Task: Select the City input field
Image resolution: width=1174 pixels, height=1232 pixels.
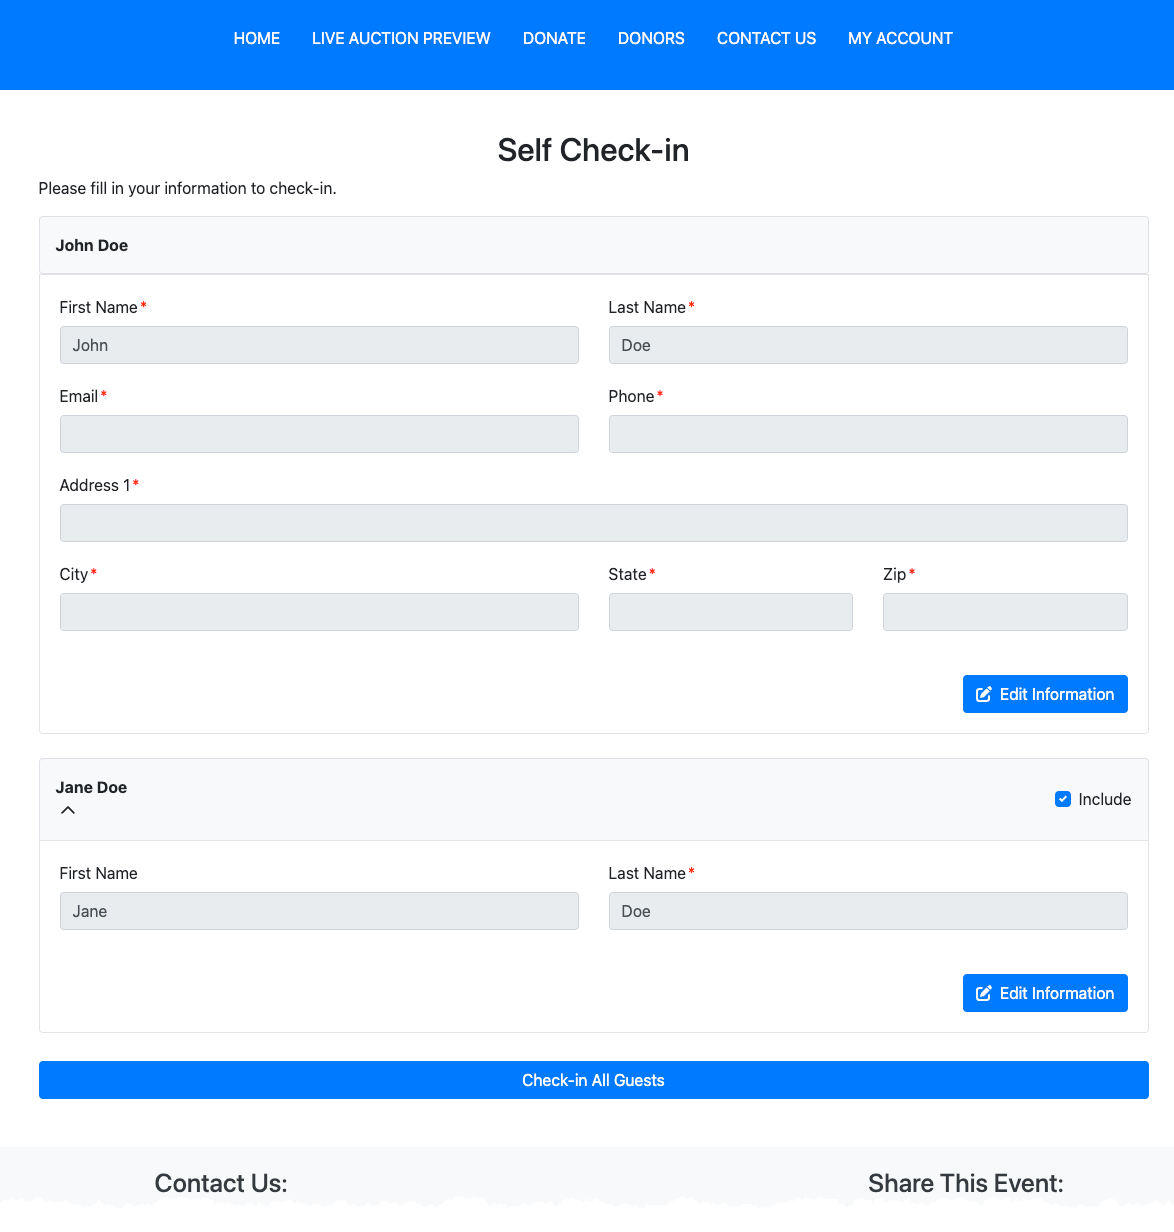Action: pyautogui.click(x=319, y=612)
